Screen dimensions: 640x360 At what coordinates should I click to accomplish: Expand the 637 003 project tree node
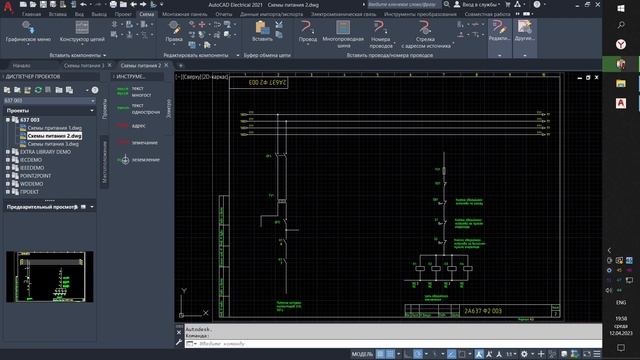click(8, 120)
